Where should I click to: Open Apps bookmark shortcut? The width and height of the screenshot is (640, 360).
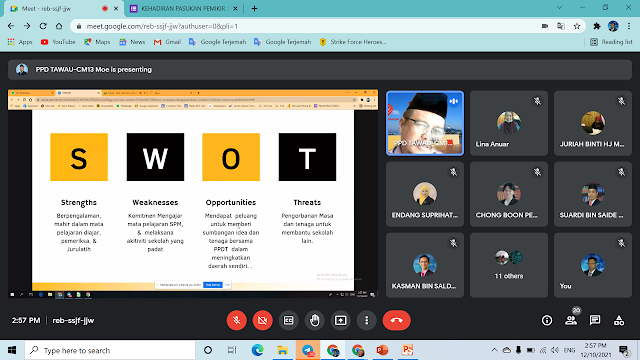point(20,42)
